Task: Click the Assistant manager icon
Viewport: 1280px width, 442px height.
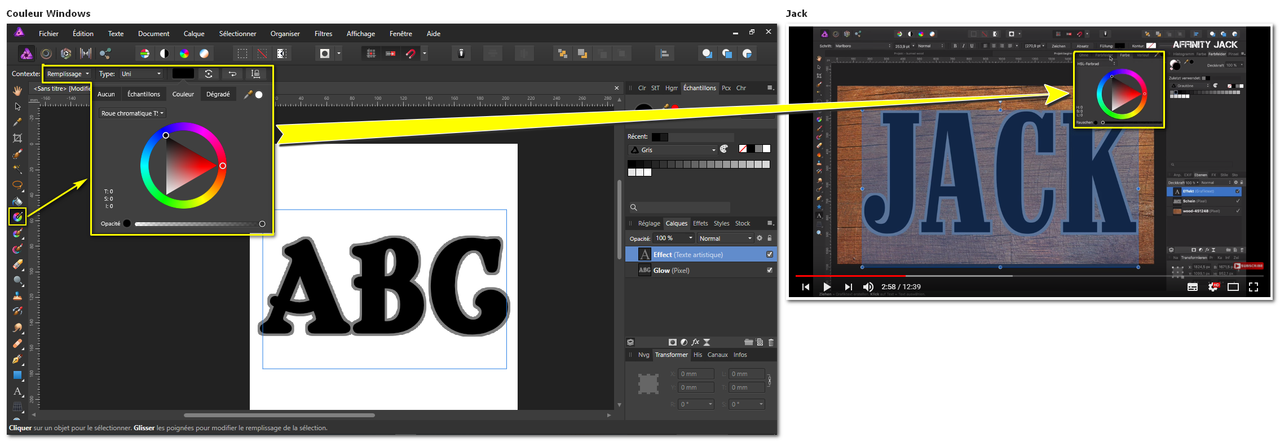Action: click(x=459, y=53)
